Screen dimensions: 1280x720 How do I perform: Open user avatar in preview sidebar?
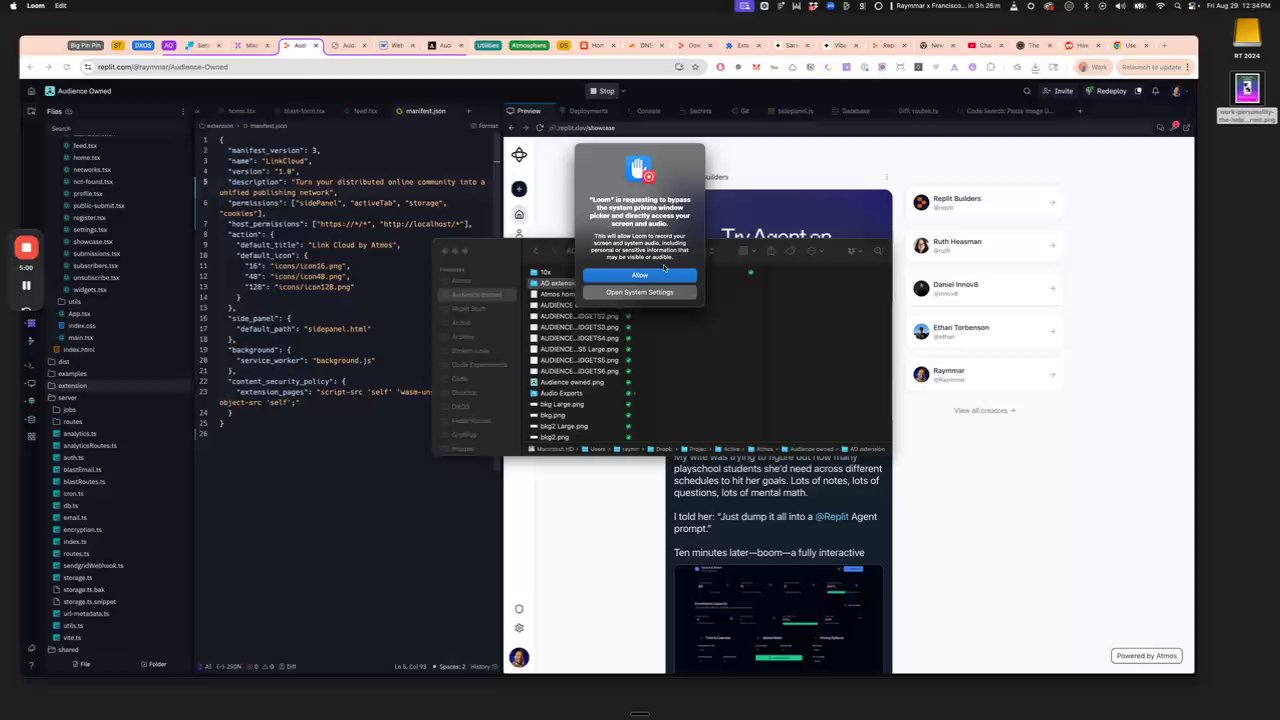pos(519,657)
